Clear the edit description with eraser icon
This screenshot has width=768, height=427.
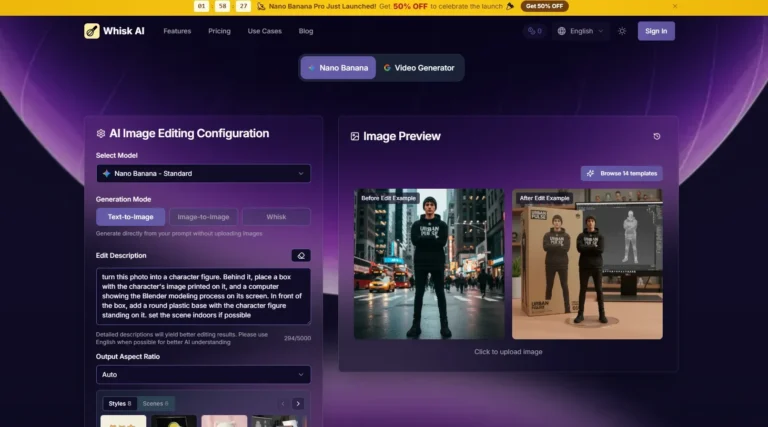coord(301,256)
